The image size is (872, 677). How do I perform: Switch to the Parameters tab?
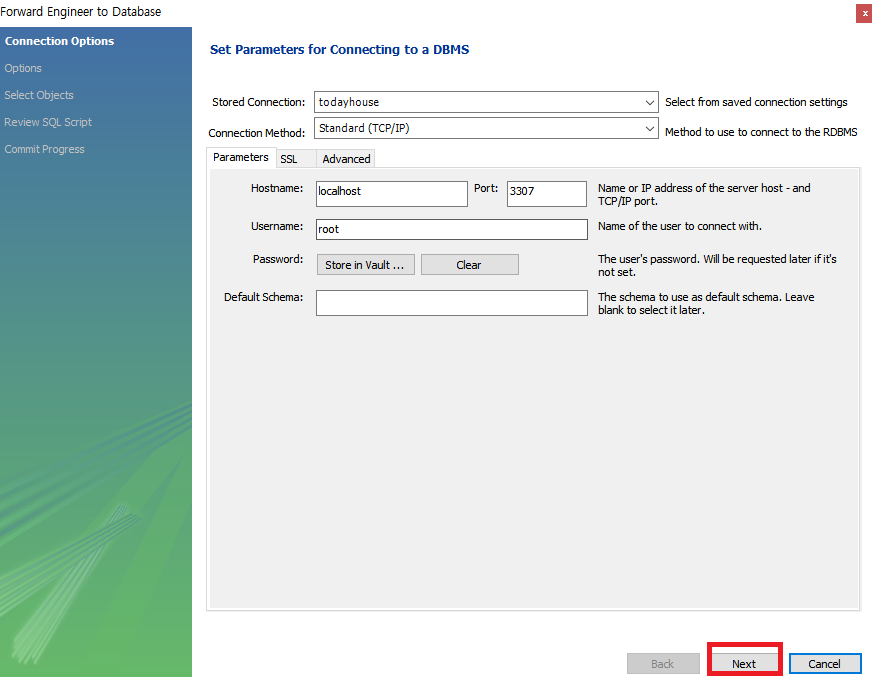pyautogui.click(x=241, y=157)
